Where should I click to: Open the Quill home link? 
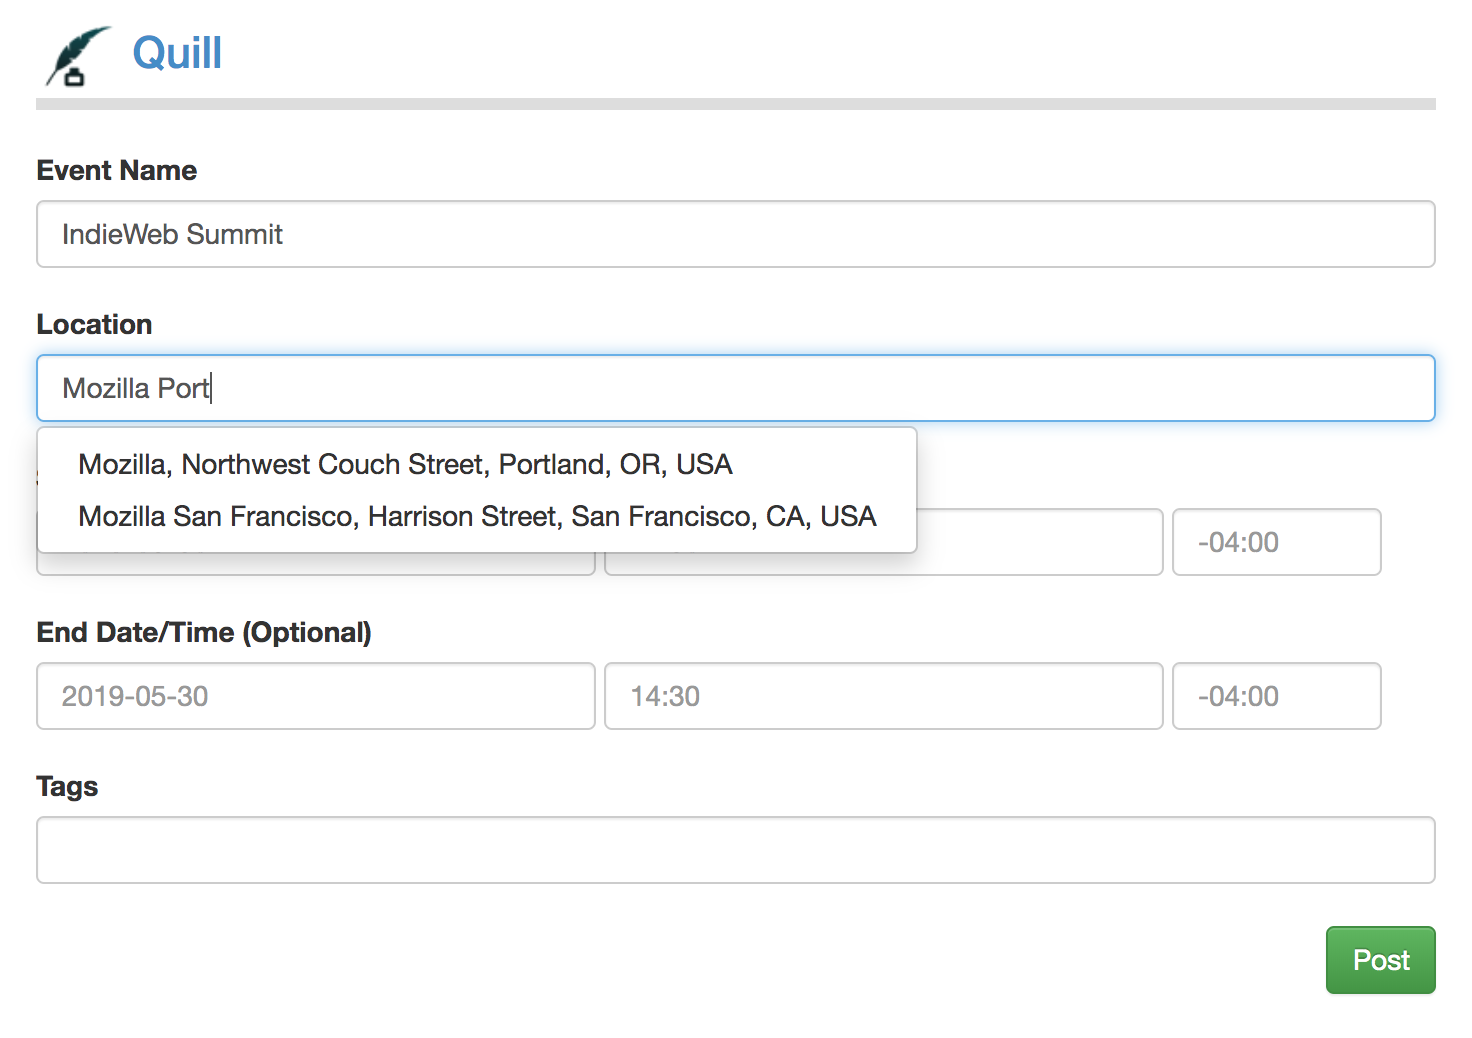pos(177,53)
